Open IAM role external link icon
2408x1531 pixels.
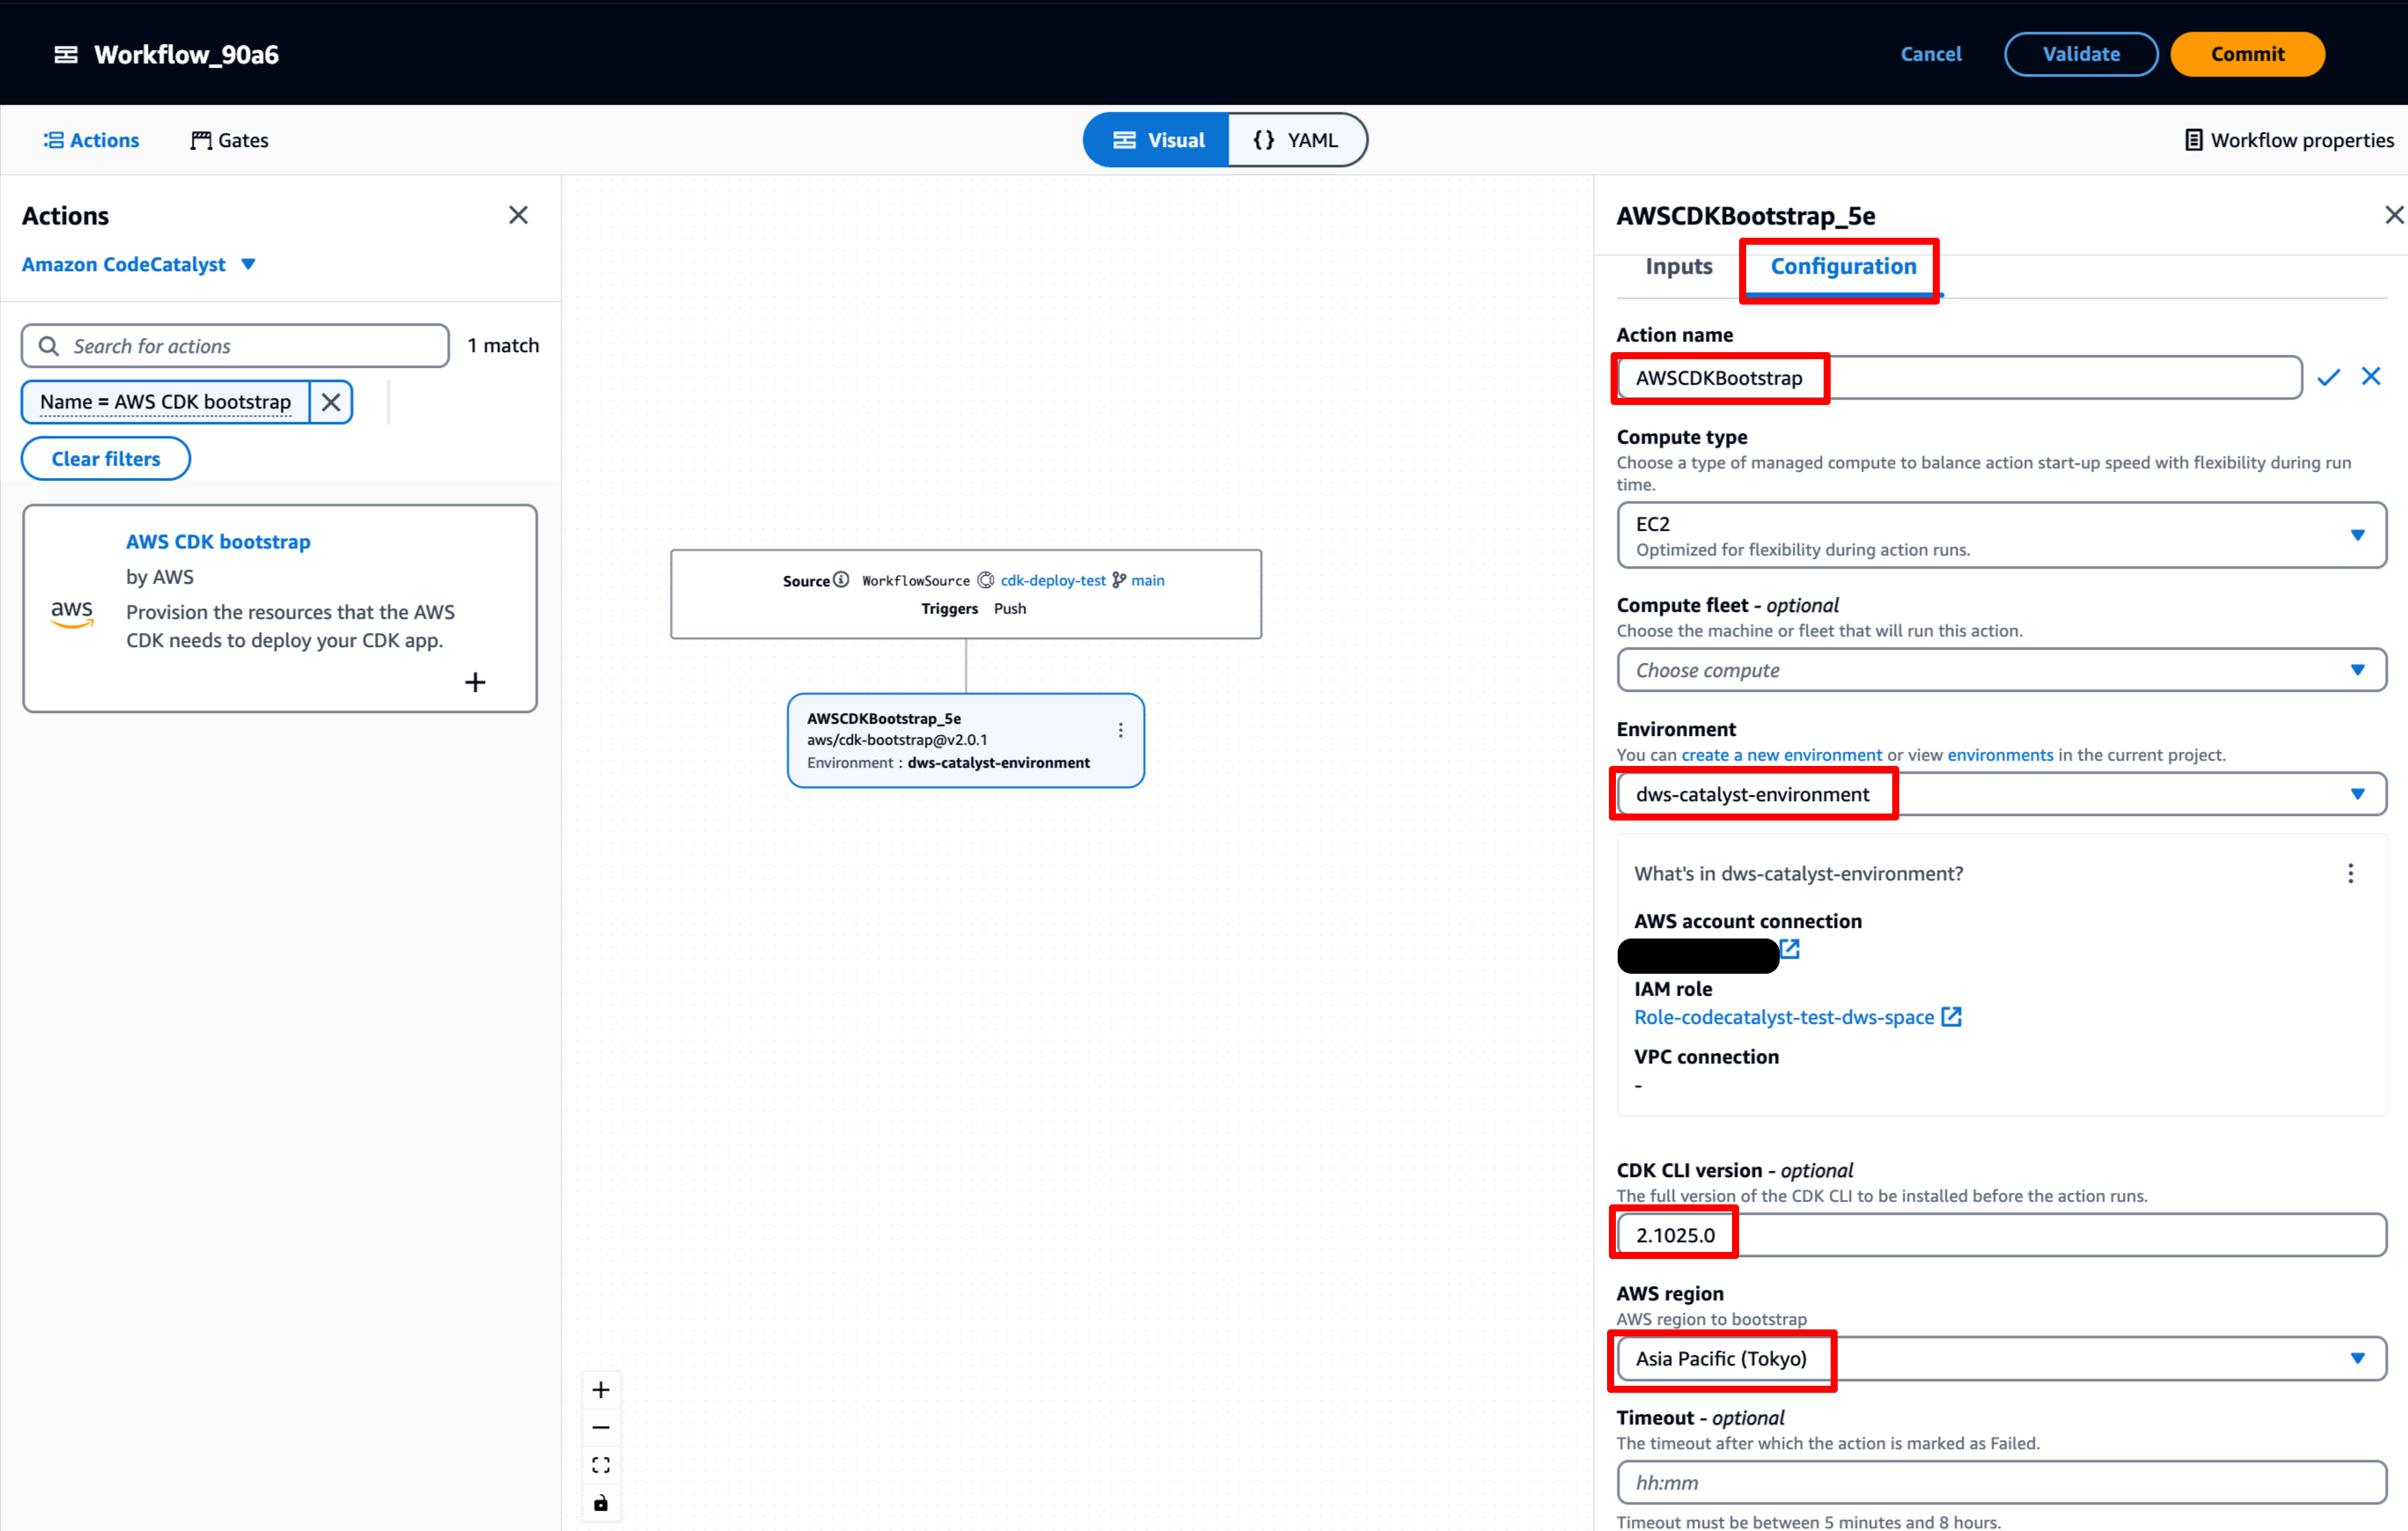pos(1951,1017)
